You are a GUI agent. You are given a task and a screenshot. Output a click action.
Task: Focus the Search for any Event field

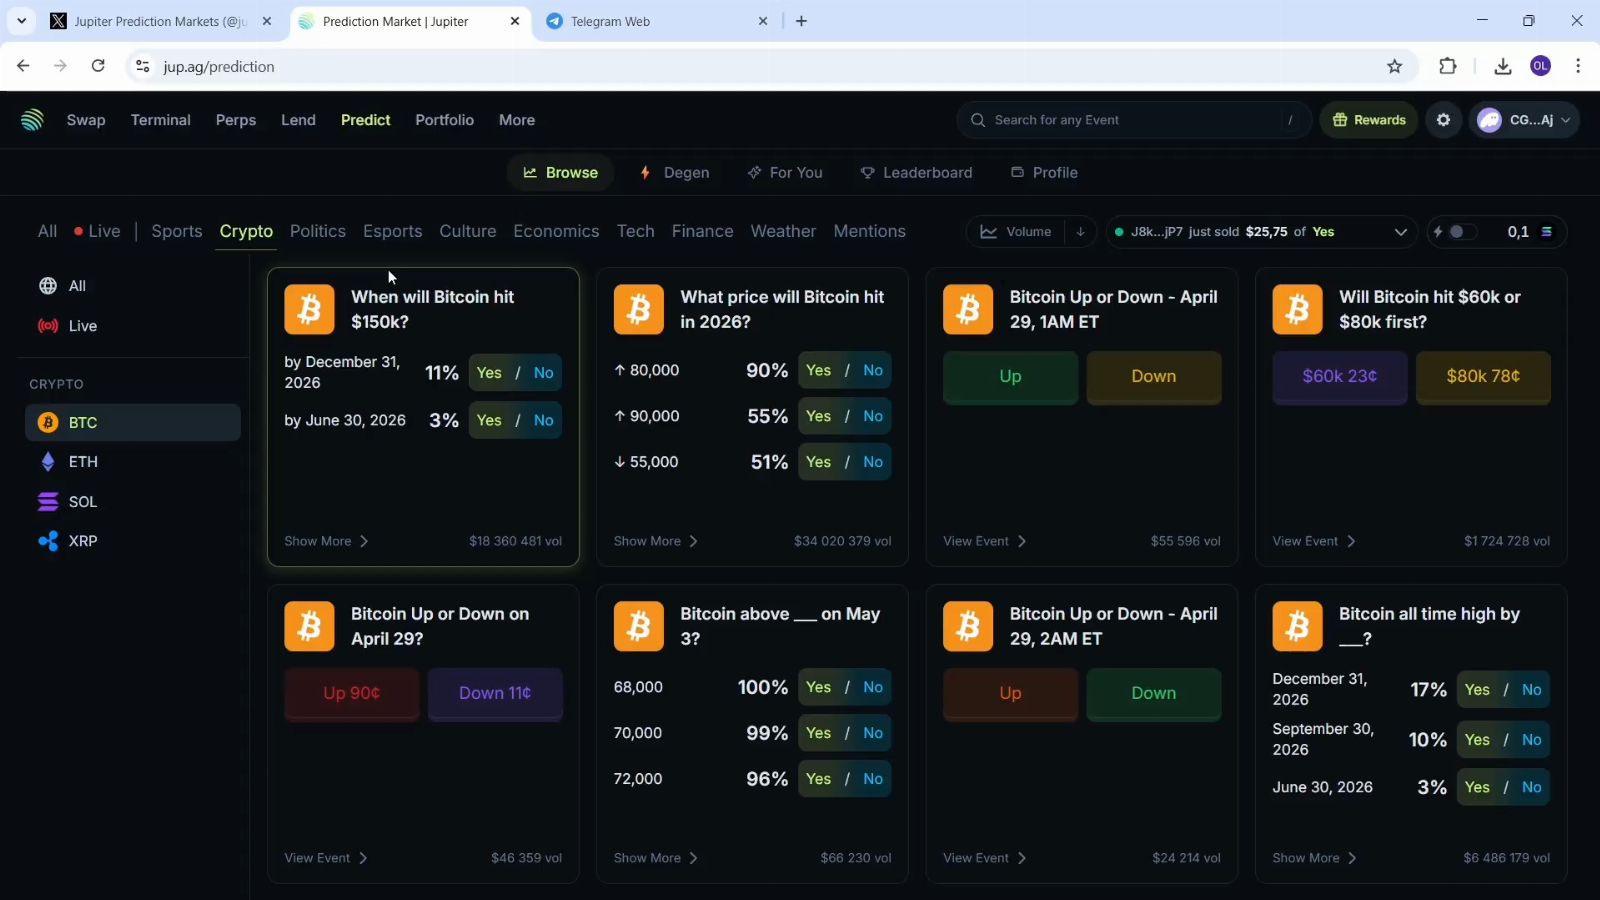(1134, 120)
